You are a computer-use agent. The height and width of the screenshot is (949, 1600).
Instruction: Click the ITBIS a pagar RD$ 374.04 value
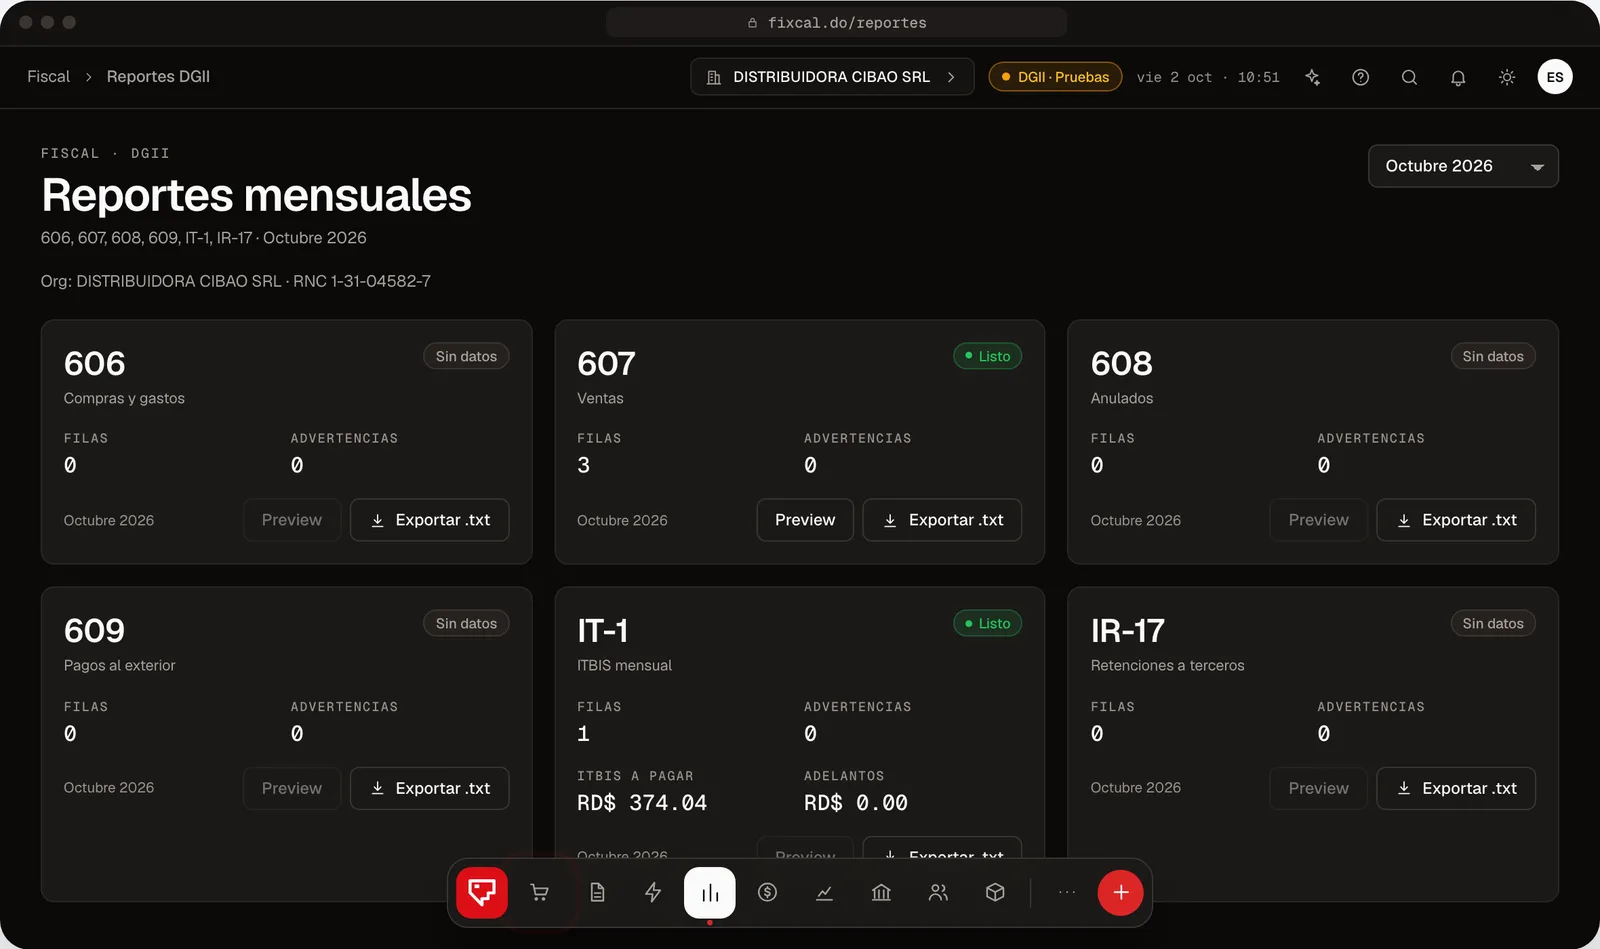click(642, 803)
